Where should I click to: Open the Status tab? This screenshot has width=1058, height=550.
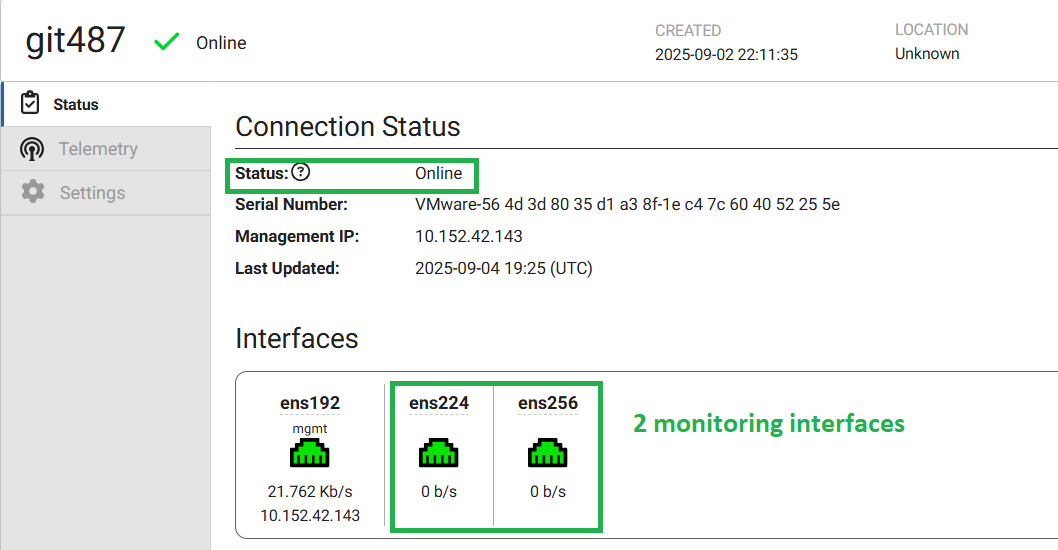point(76,104)
